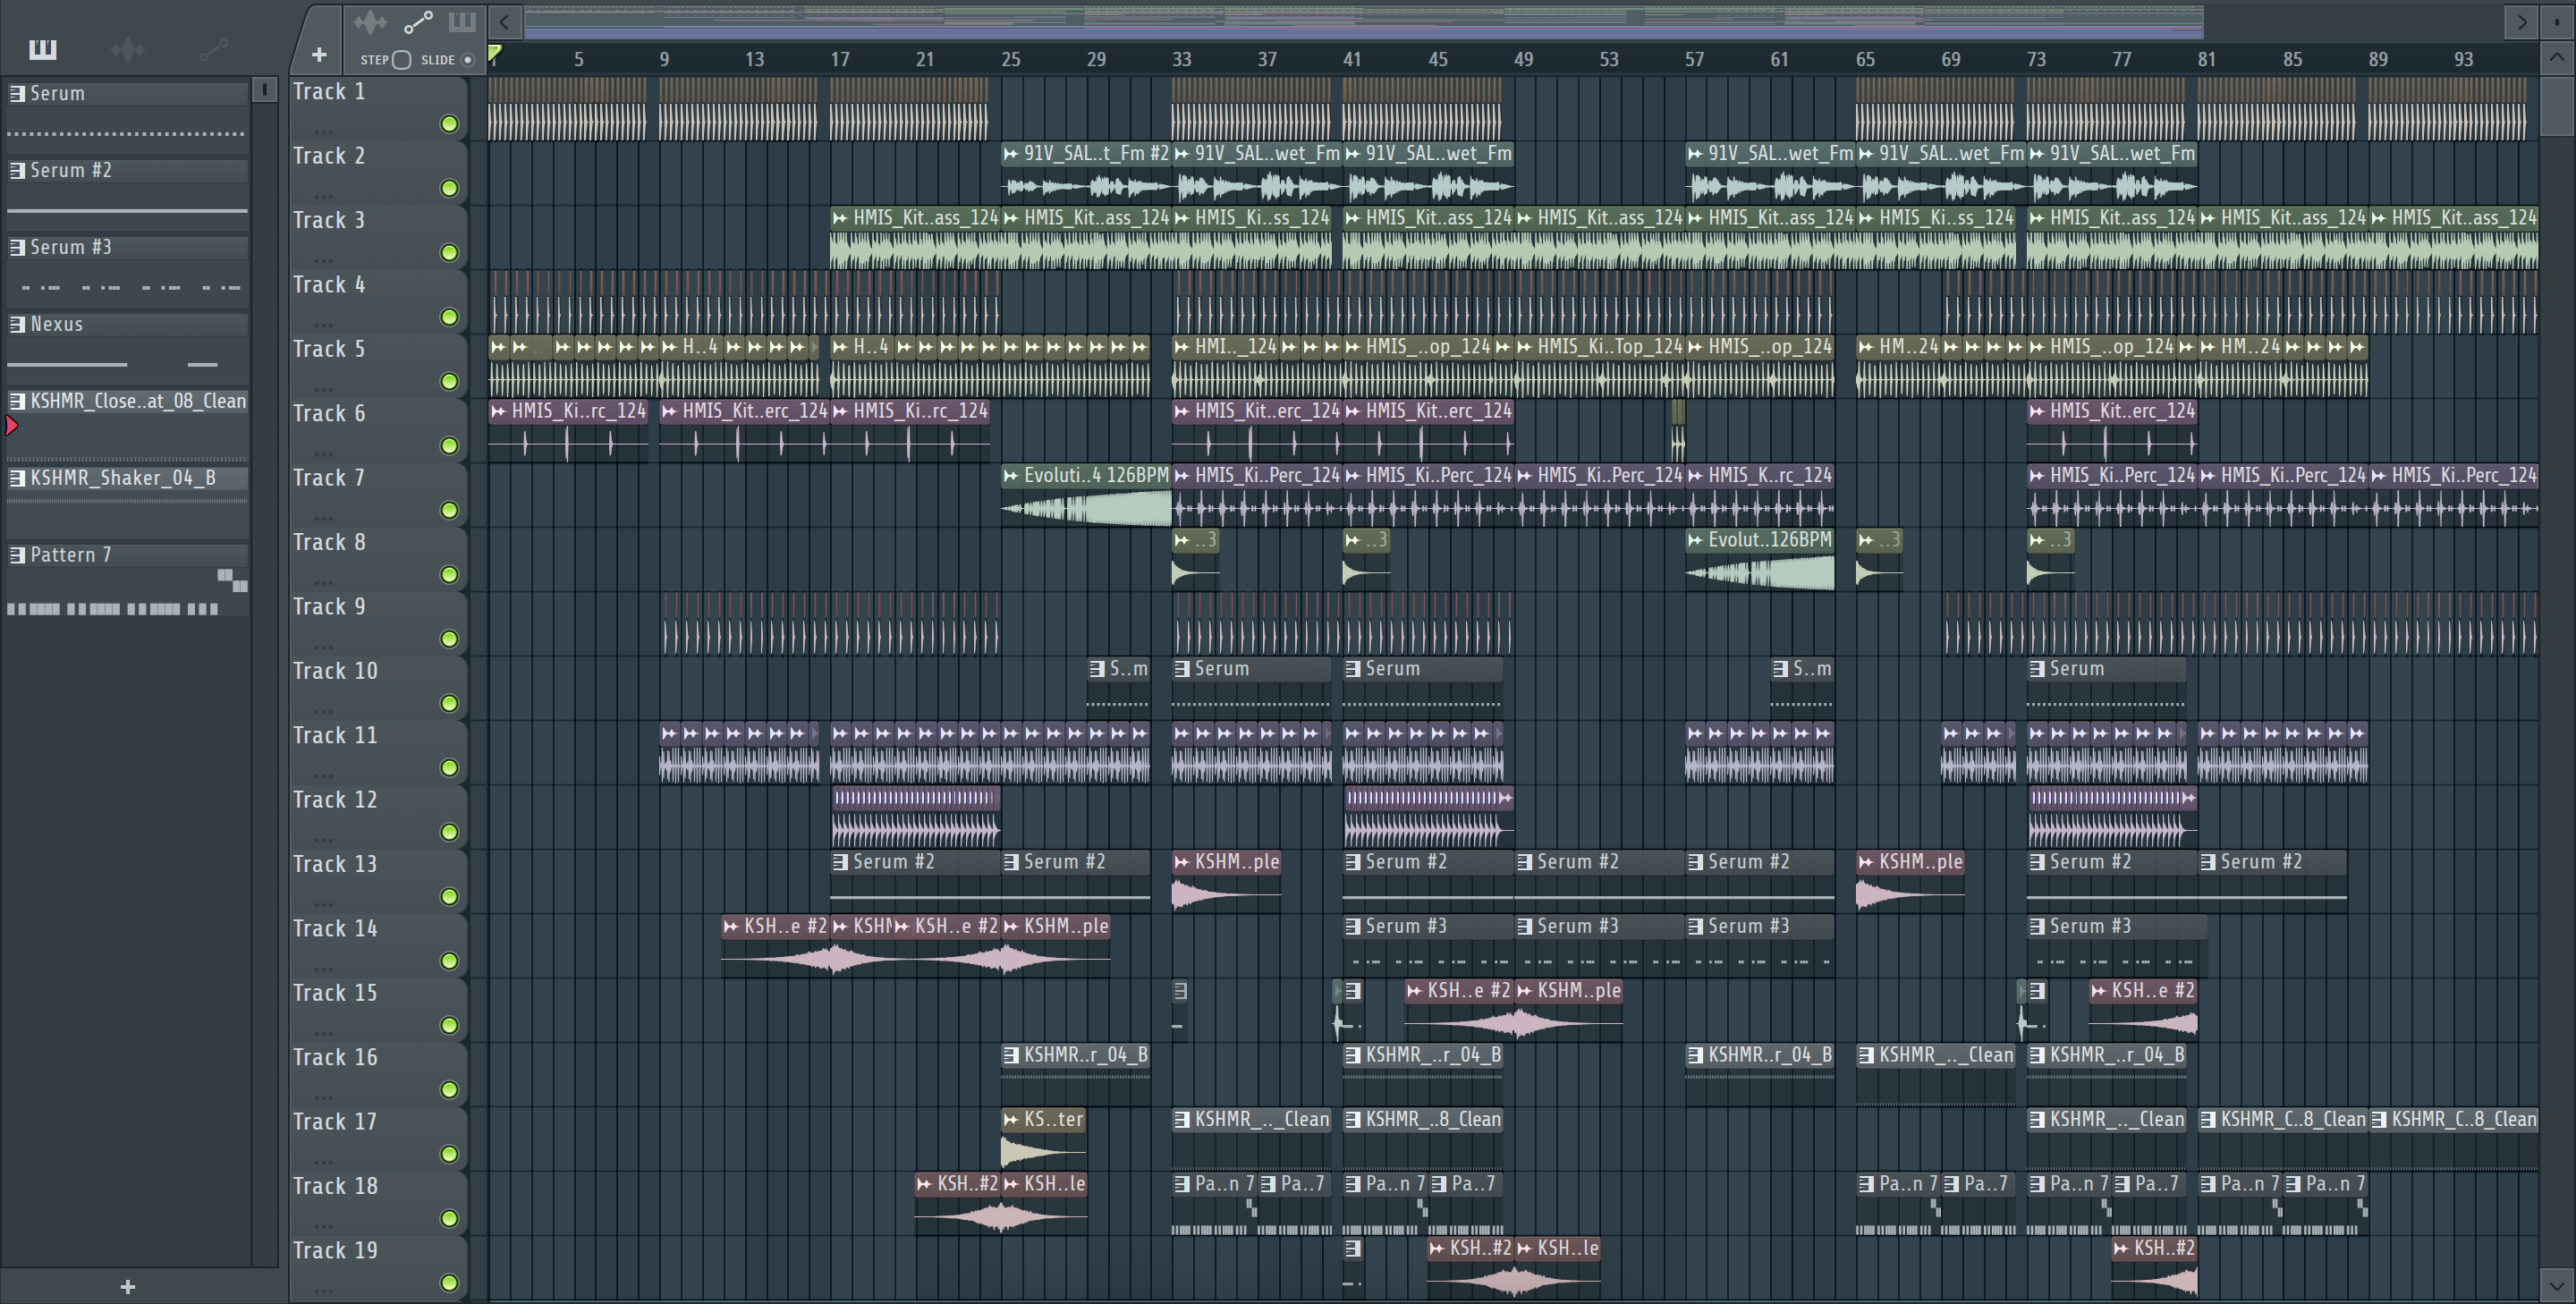Open picker options button beside Serum
Screen dimensions: 2576x1304
(x=264, y=90)
